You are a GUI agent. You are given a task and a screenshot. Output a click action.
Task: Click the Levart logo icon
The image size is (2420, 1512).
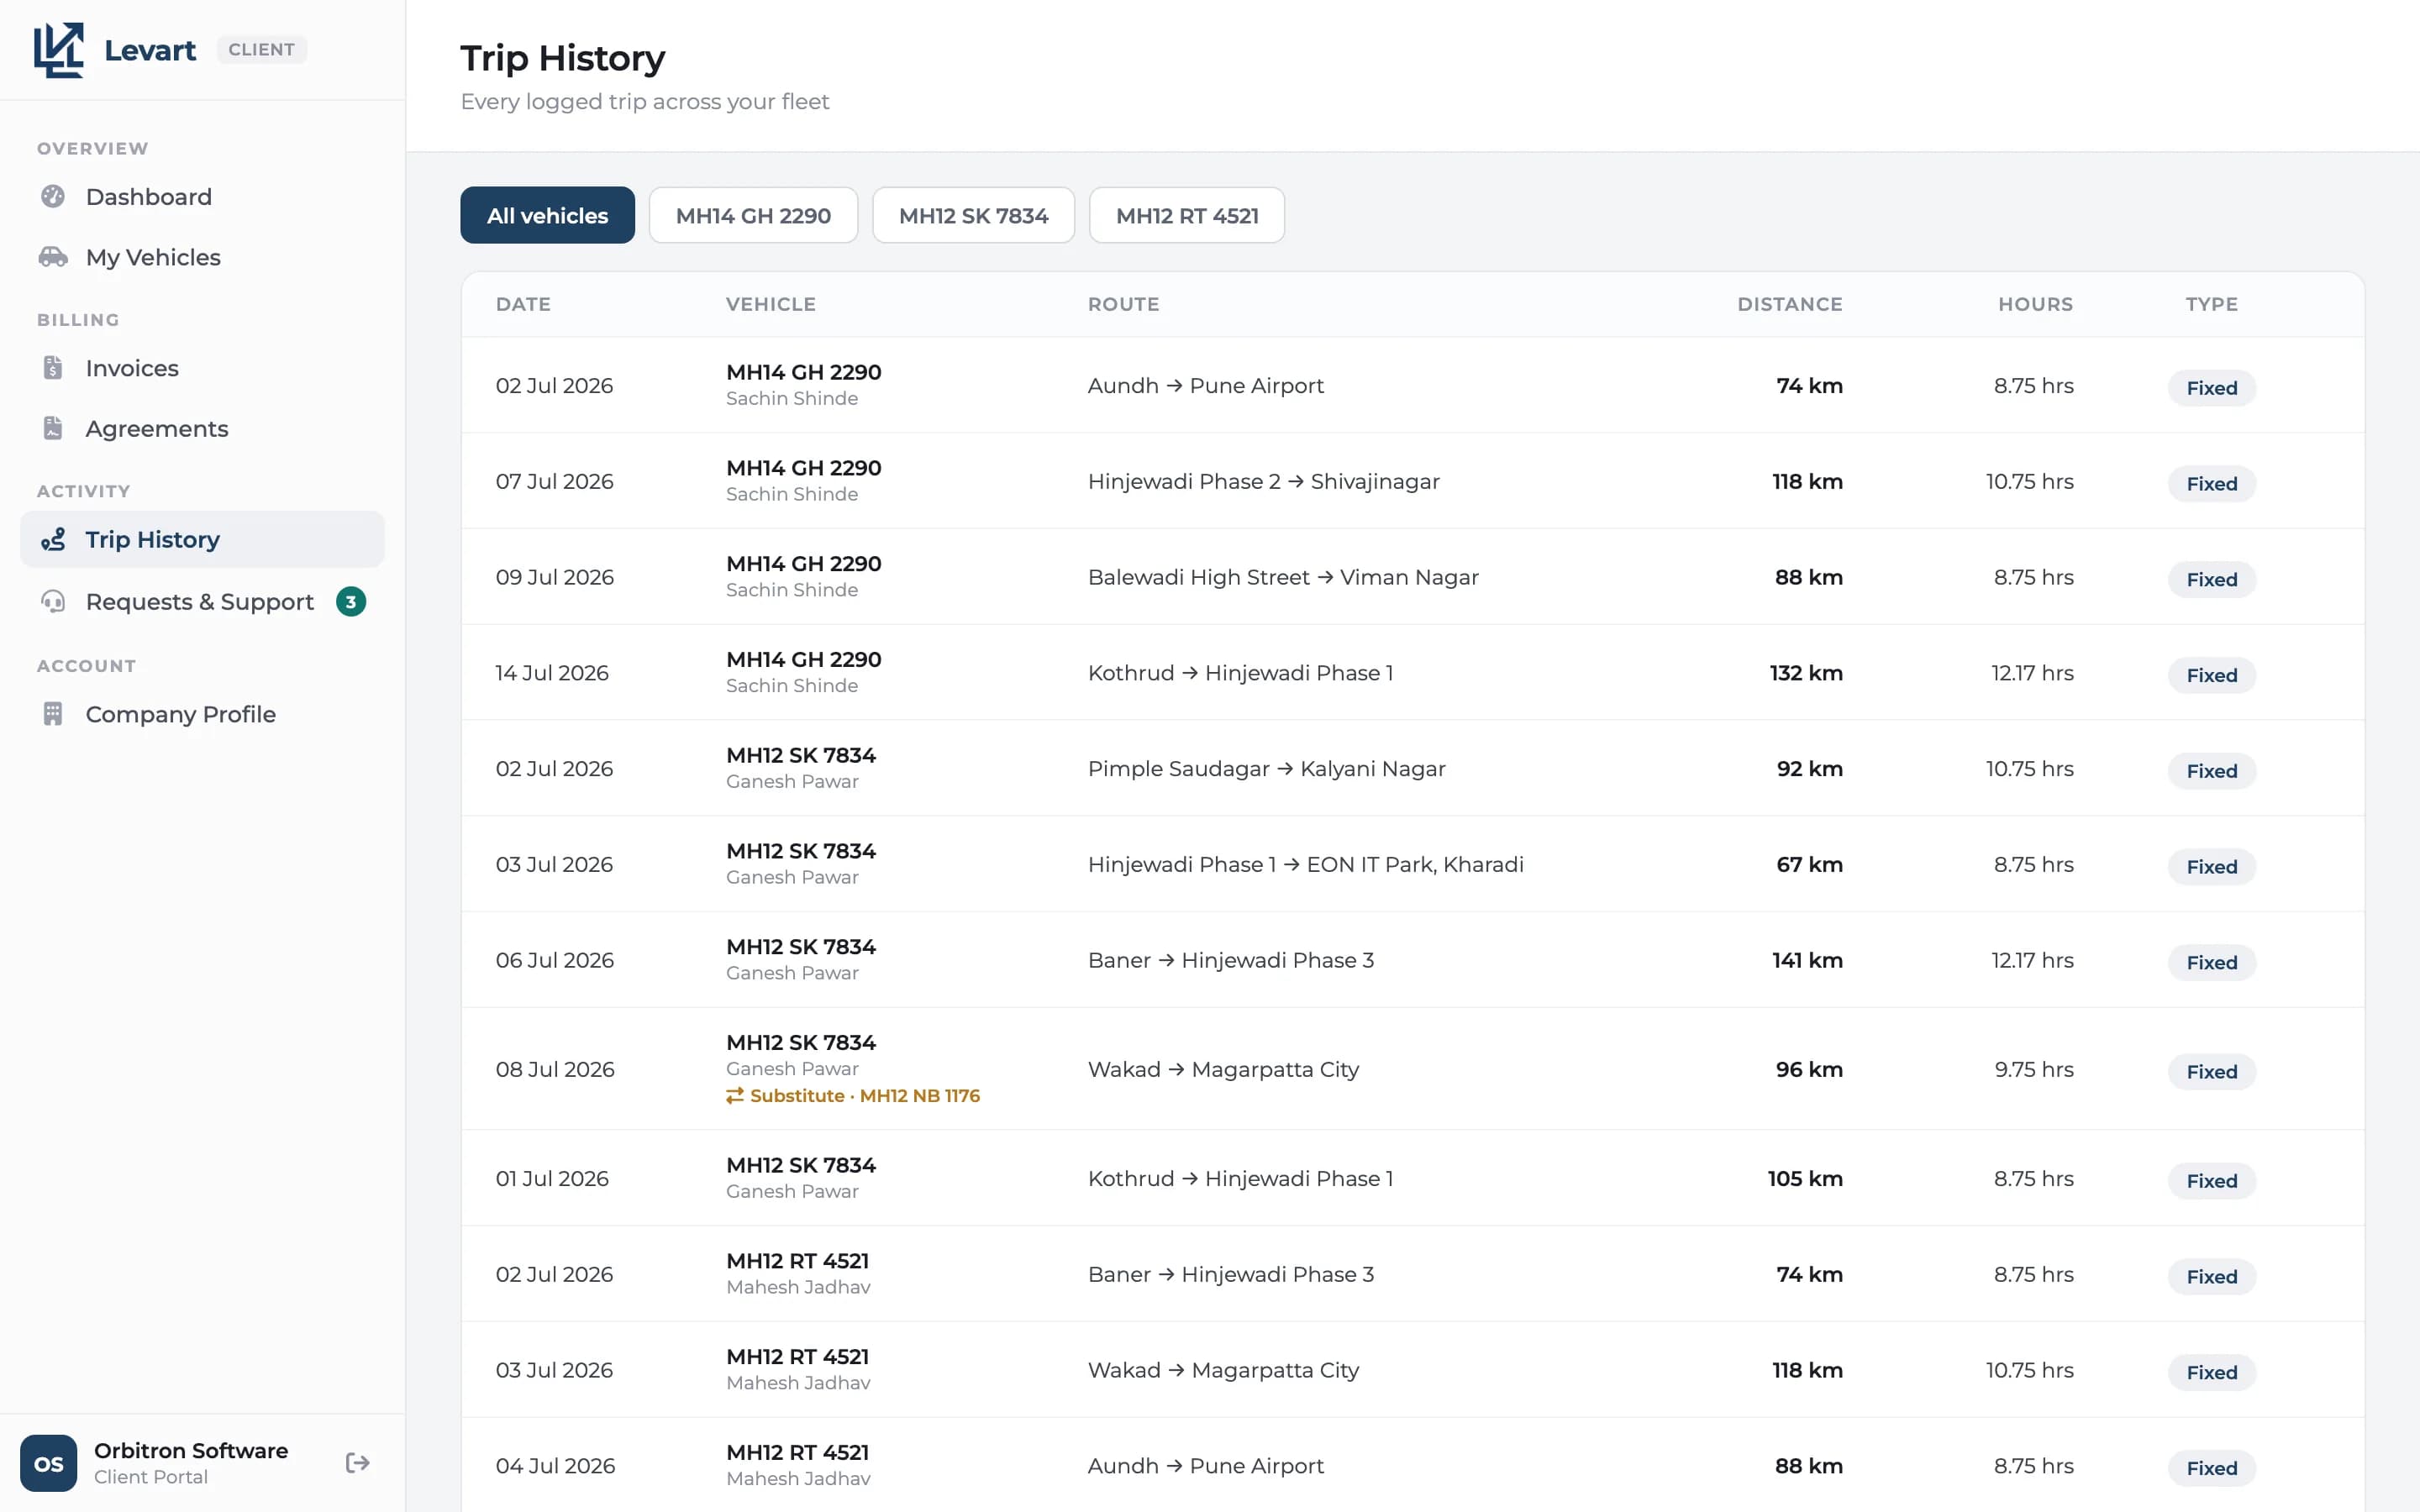59,50
